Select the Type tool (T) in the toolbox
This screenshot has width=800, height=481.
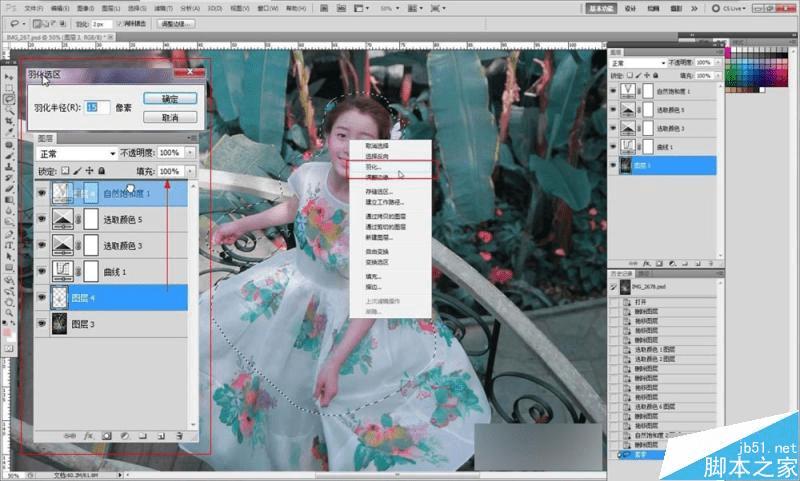point(9,245)
